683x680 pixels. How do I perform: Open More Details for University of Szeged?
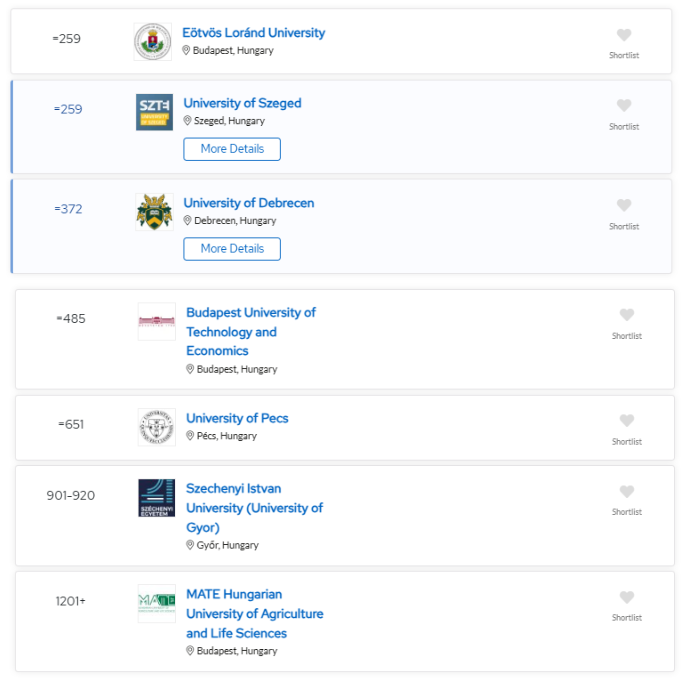pos(232,149)
